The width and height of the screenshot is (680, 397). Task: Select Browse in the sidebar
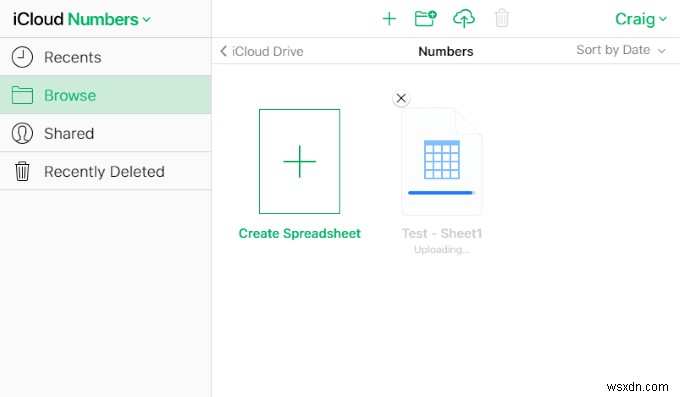pyautogui.click(x=105, y=95)
